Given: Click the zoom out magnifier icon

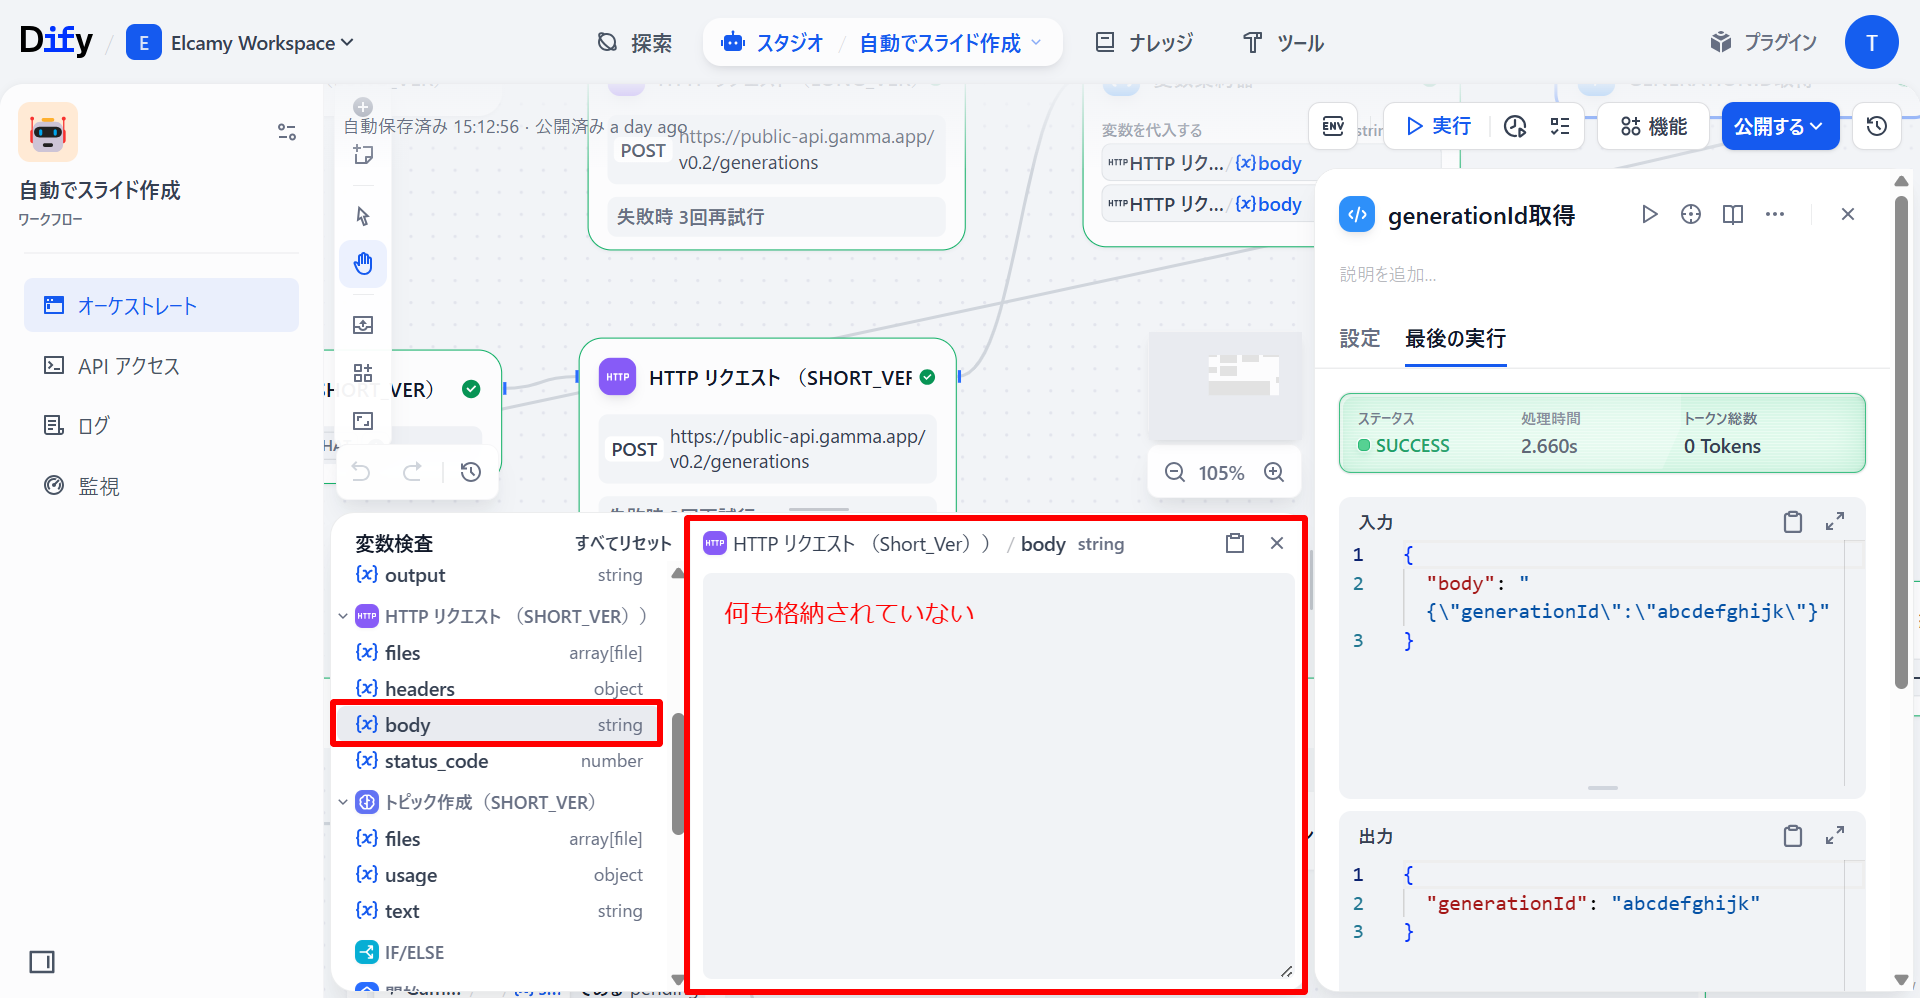Looking at the screenshot, I should click(1175, 473).
